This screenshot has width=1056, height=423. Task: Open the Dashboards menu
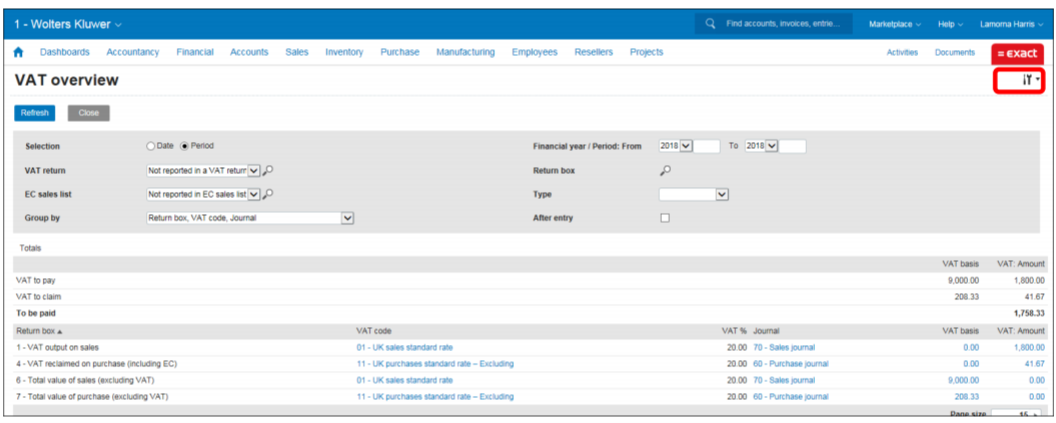pos(65,52)
